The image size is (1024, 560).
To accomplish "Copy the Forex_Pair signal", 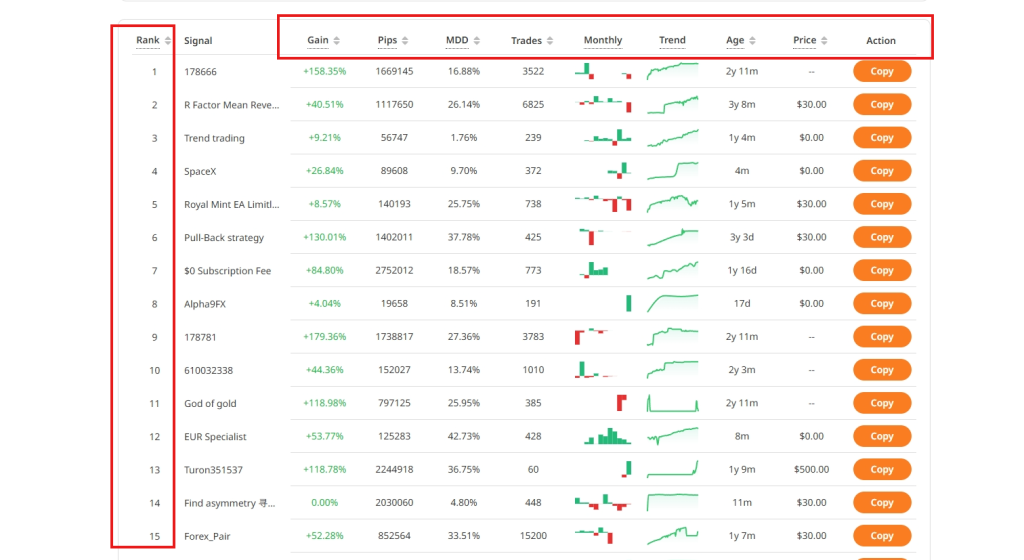I will (x=881, y=536).
